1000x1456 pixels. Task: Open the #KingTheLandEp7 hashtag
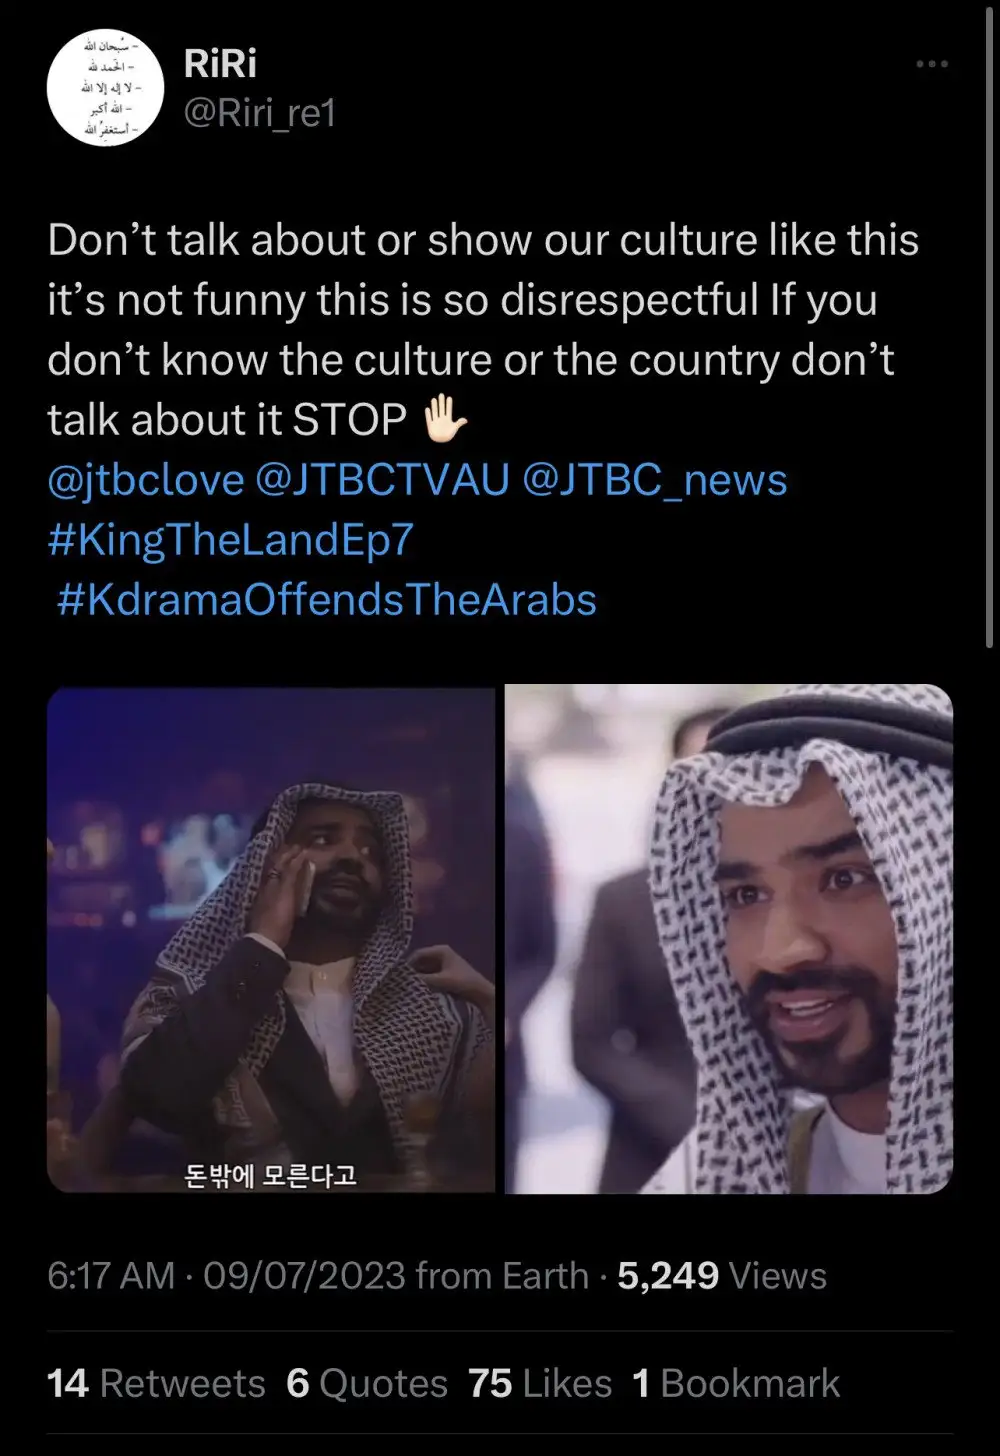230,540
